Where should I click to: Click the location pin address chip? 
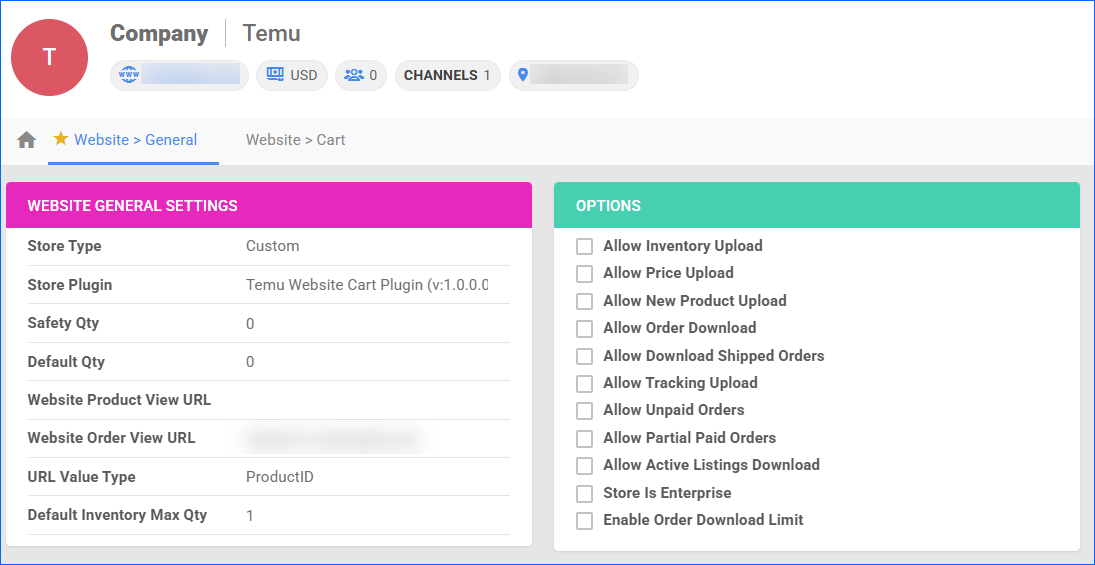pos(573,75)
